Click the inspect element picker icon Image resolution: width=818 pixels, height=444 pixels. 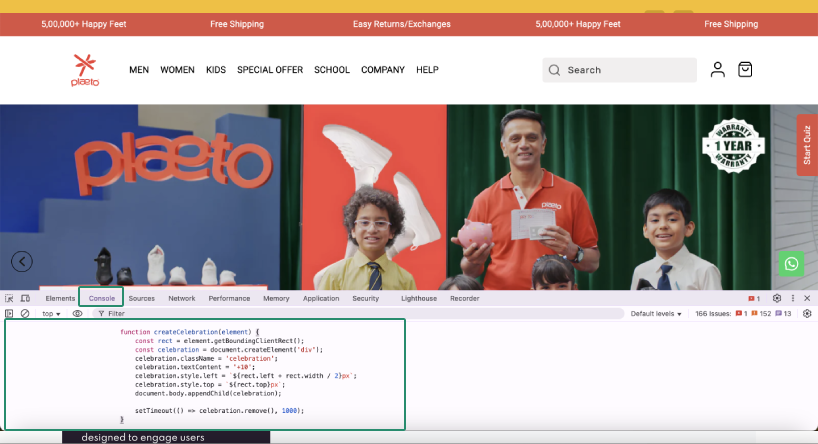[10, 298]
